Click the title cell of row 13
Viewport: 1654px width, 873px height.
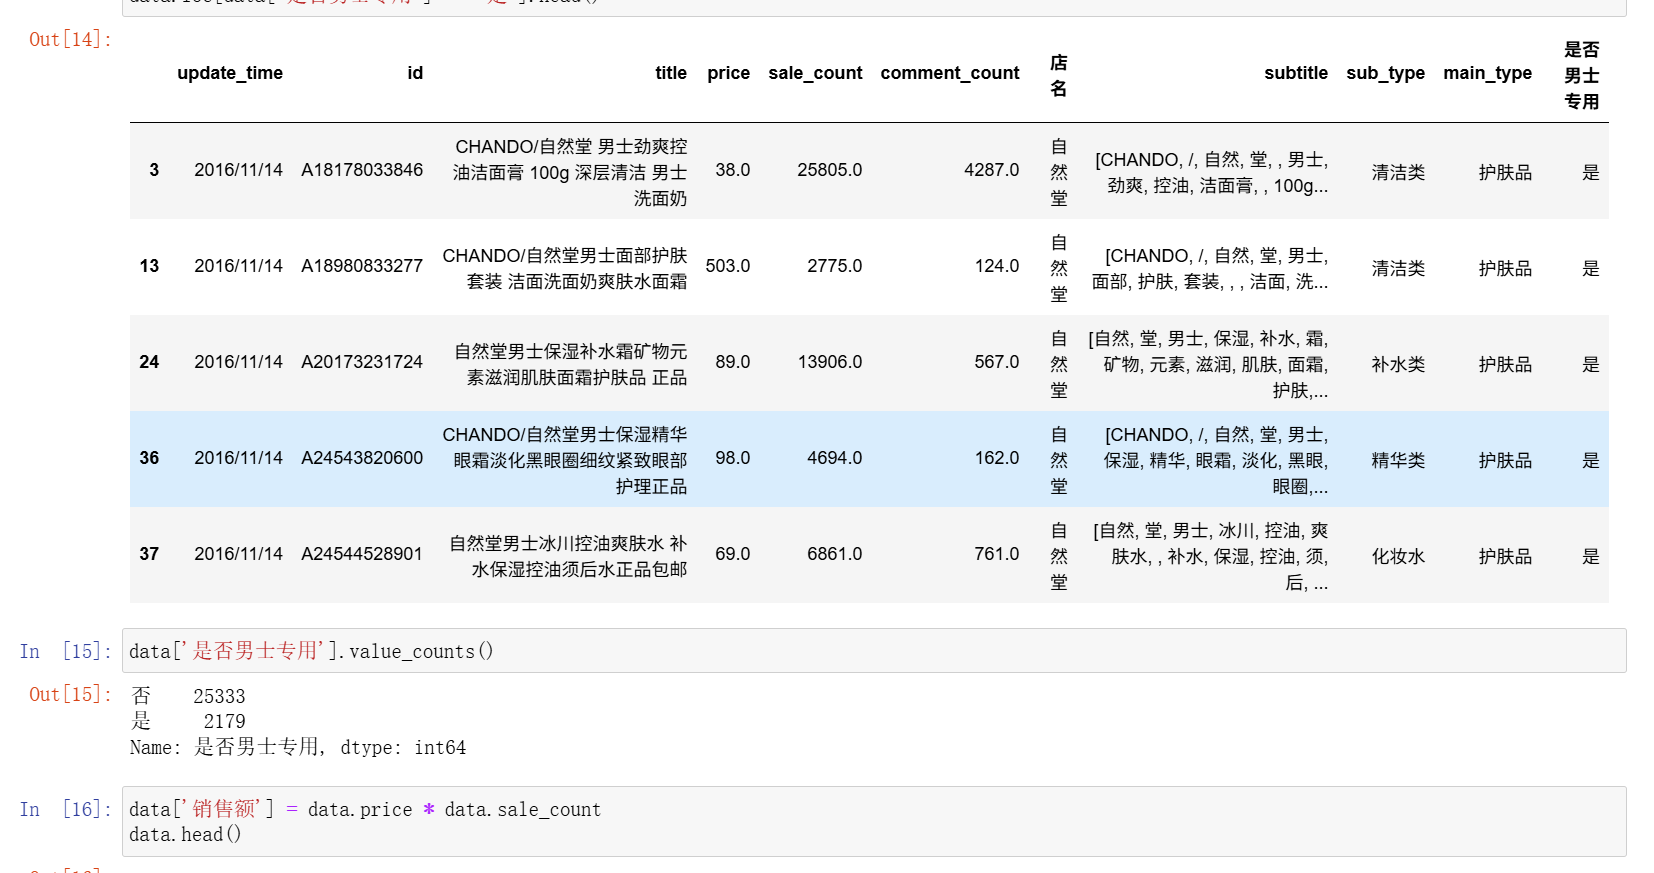click(x=565, y=268)
